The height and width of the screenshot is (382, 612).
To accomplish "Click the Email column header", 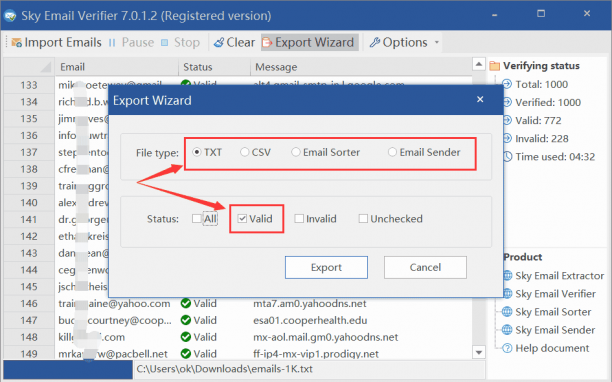I will 117,67.
